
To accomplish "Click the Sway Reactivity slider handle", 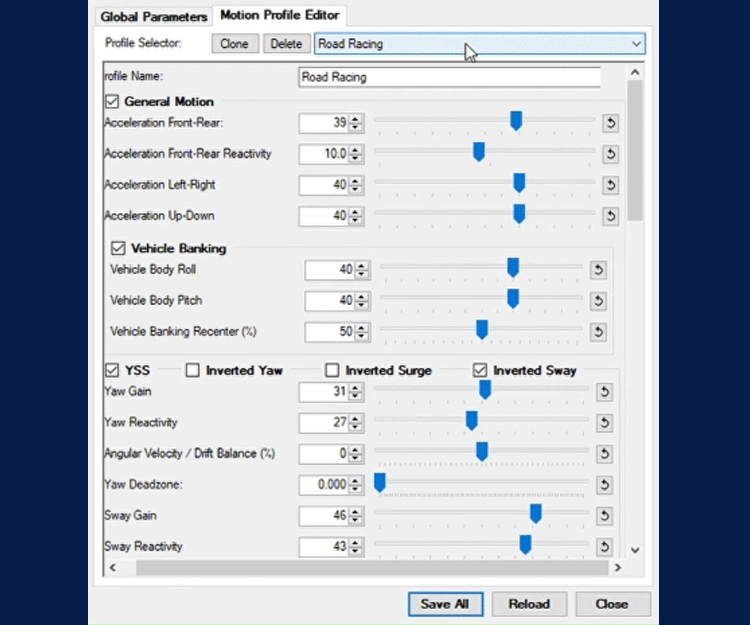I will pos(525,545).
